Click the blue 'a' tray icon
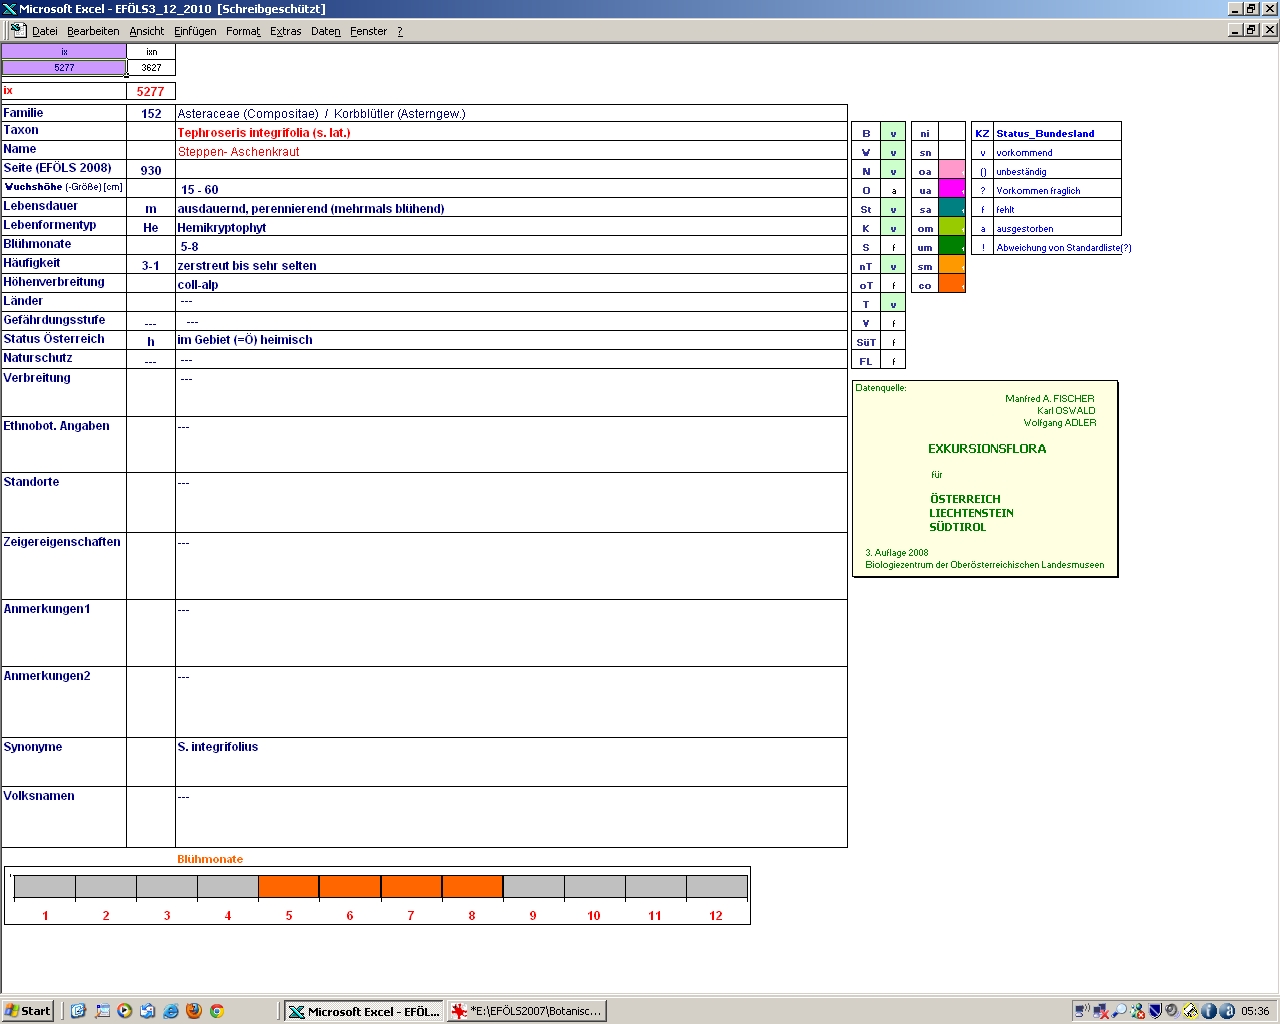Screen dimensions: 1280x1024 (x=1227, y=1011)
